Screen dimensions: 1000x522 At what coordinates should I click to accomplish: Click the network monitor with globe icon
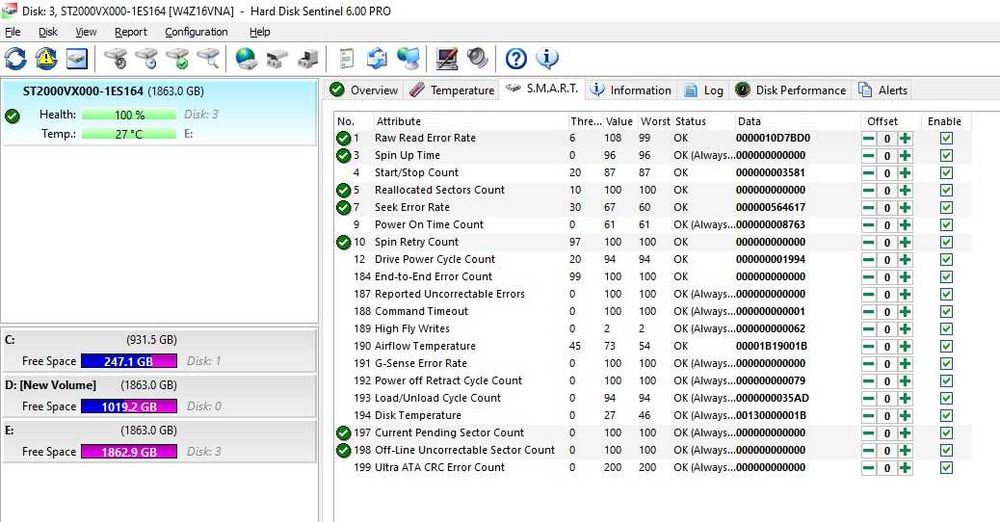[x=408, y=59]
